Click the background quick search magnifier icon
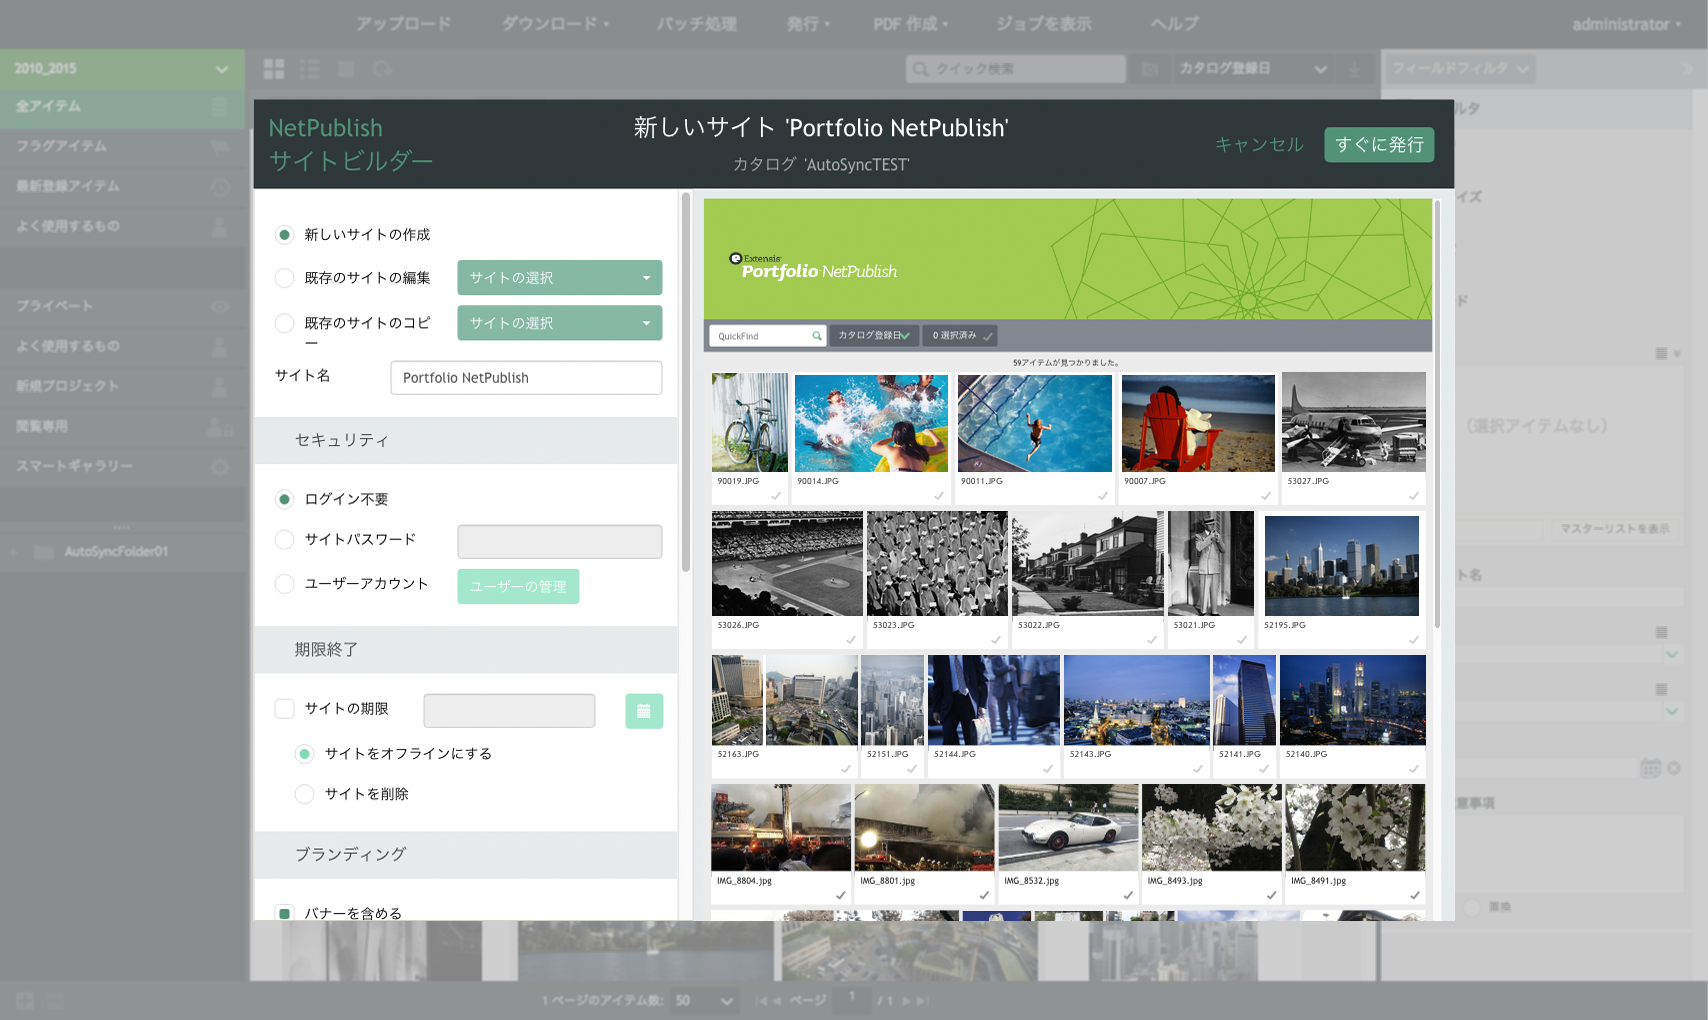 [920, 69]
